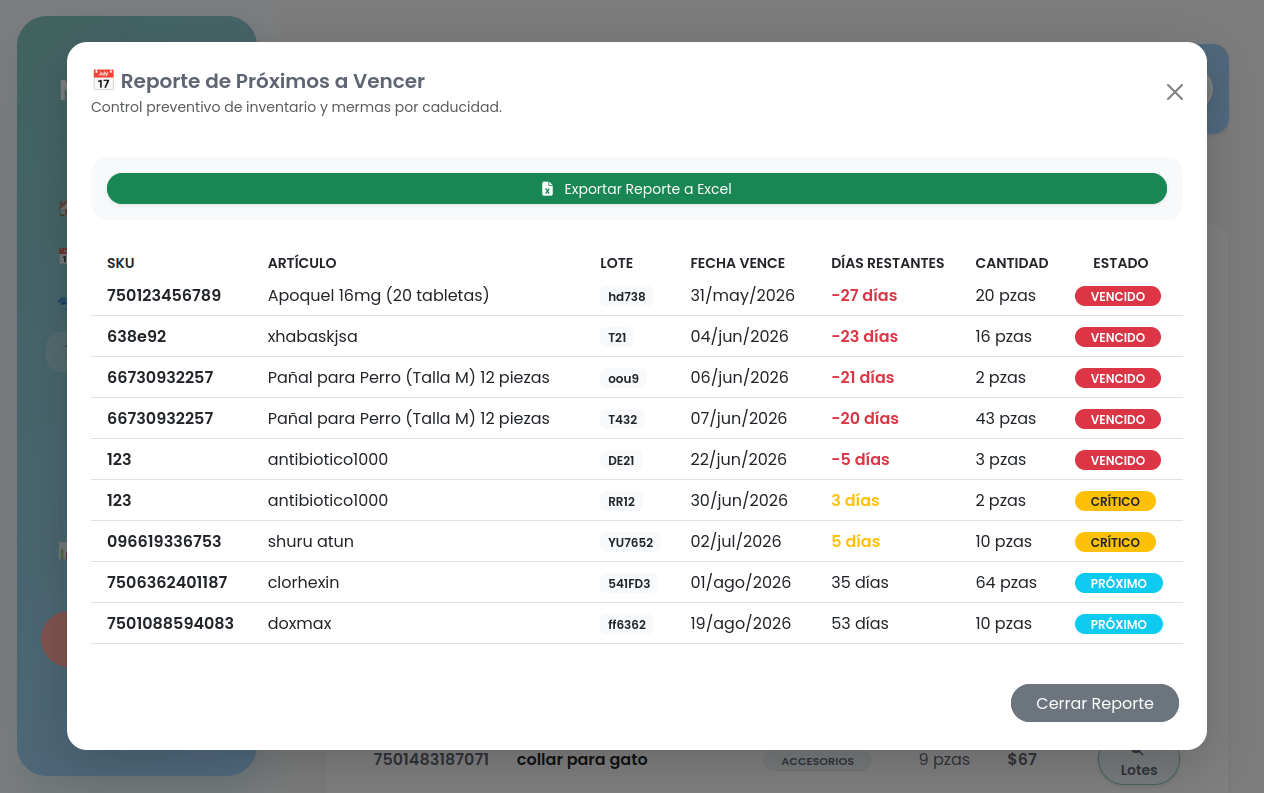
Task: Click the CRÍTICO badge for antibiotico1000 lot RR12
Action: click(x=1115, y=501)
